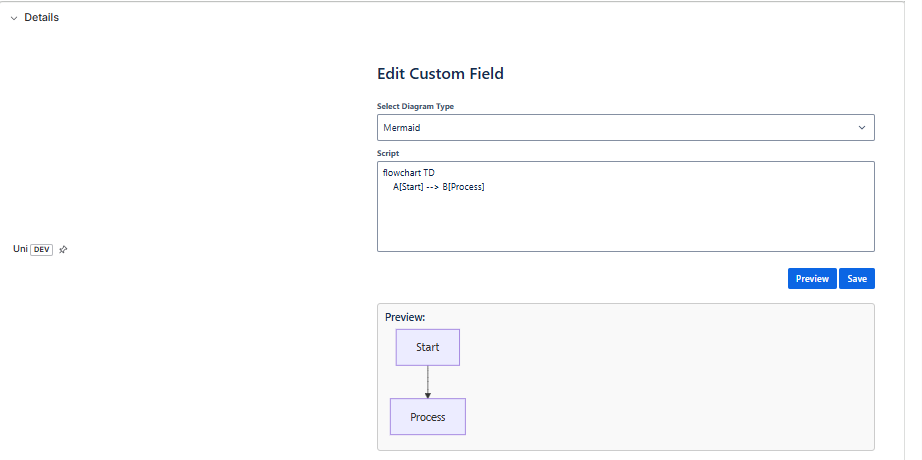Click the Script field label

click(388, 153)
